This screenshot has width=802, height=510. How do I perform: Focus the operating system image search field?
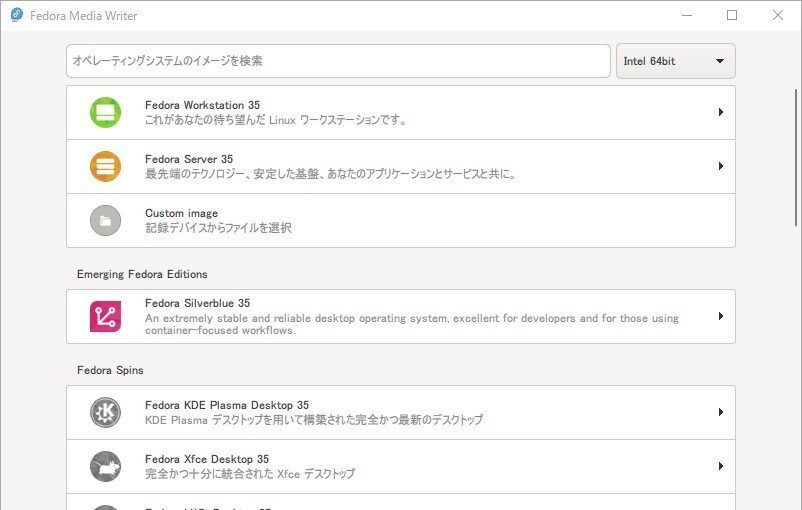pos(338,61)
